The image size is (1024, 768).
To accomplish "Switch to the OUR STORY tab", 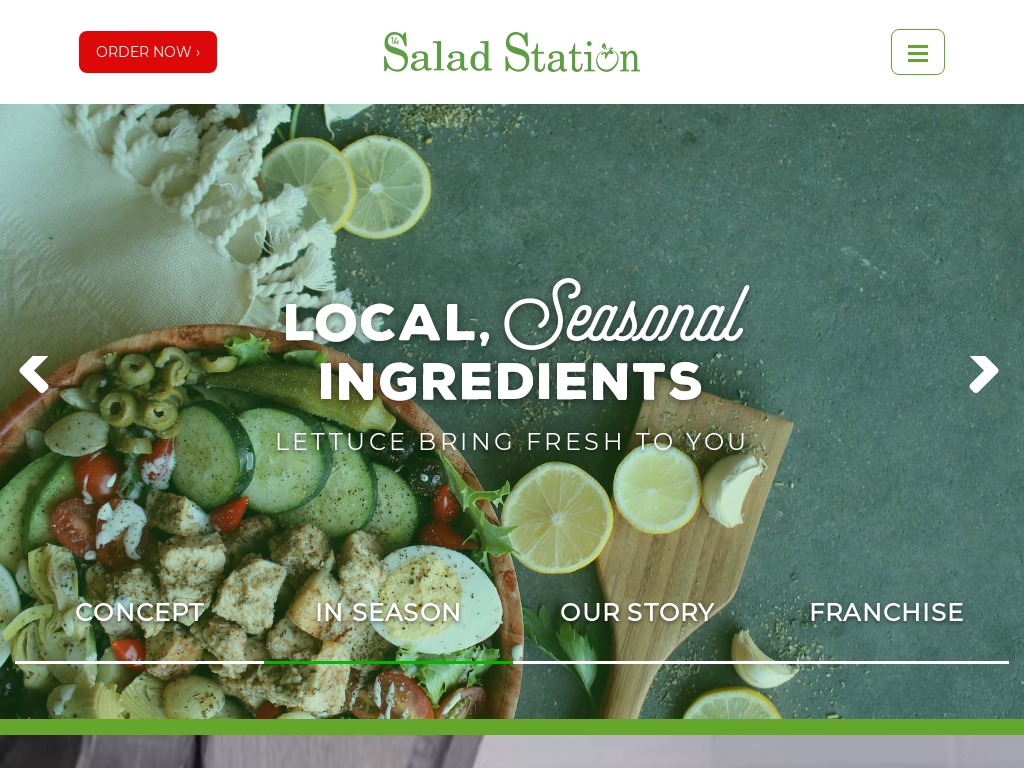I will point(637,612).
